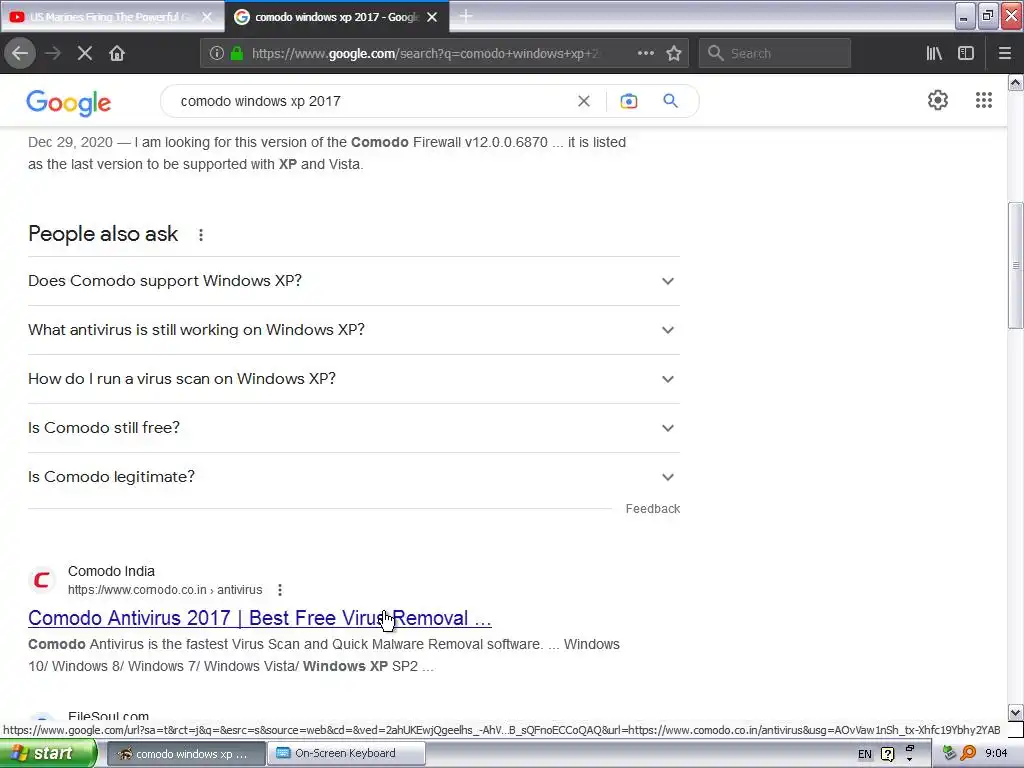
Task: Toggle the sidebar icon in toolbar
Action: 966,53
